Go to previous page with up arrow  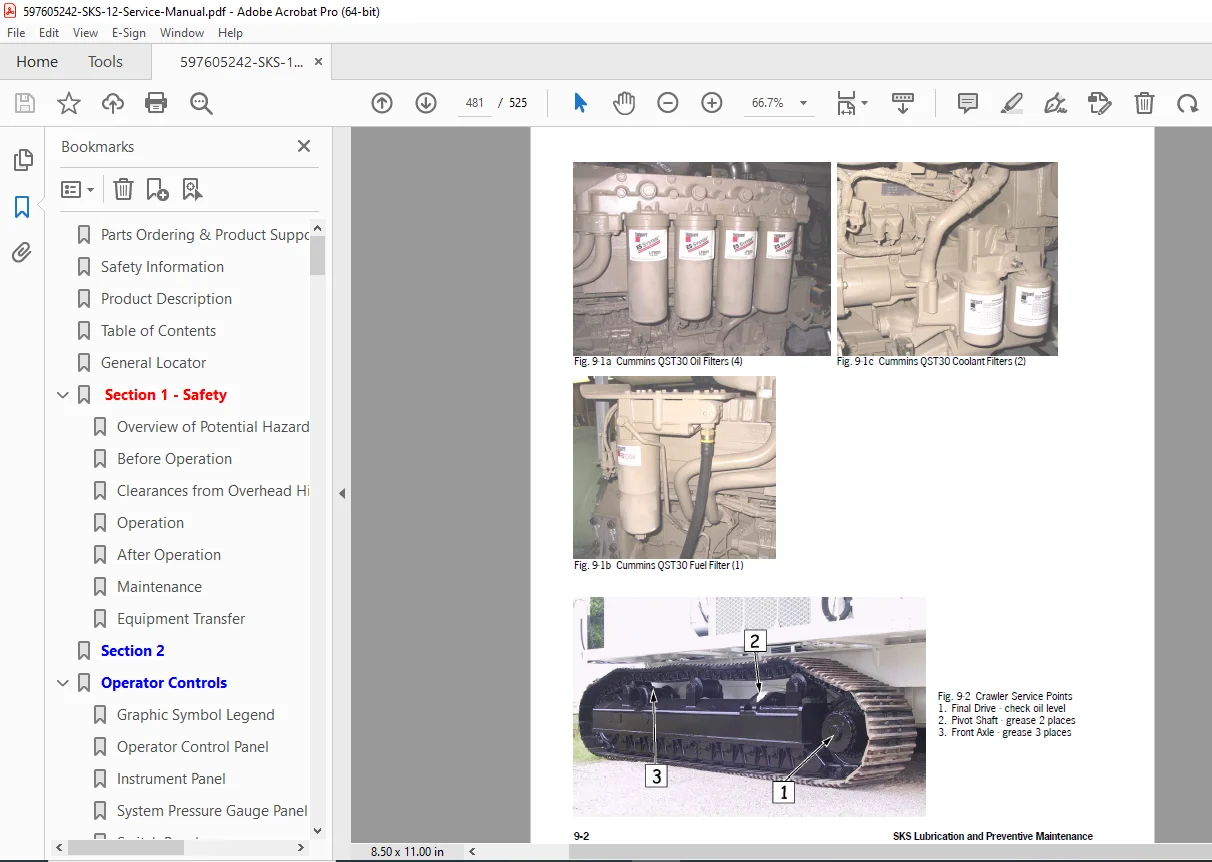[382, 103]
